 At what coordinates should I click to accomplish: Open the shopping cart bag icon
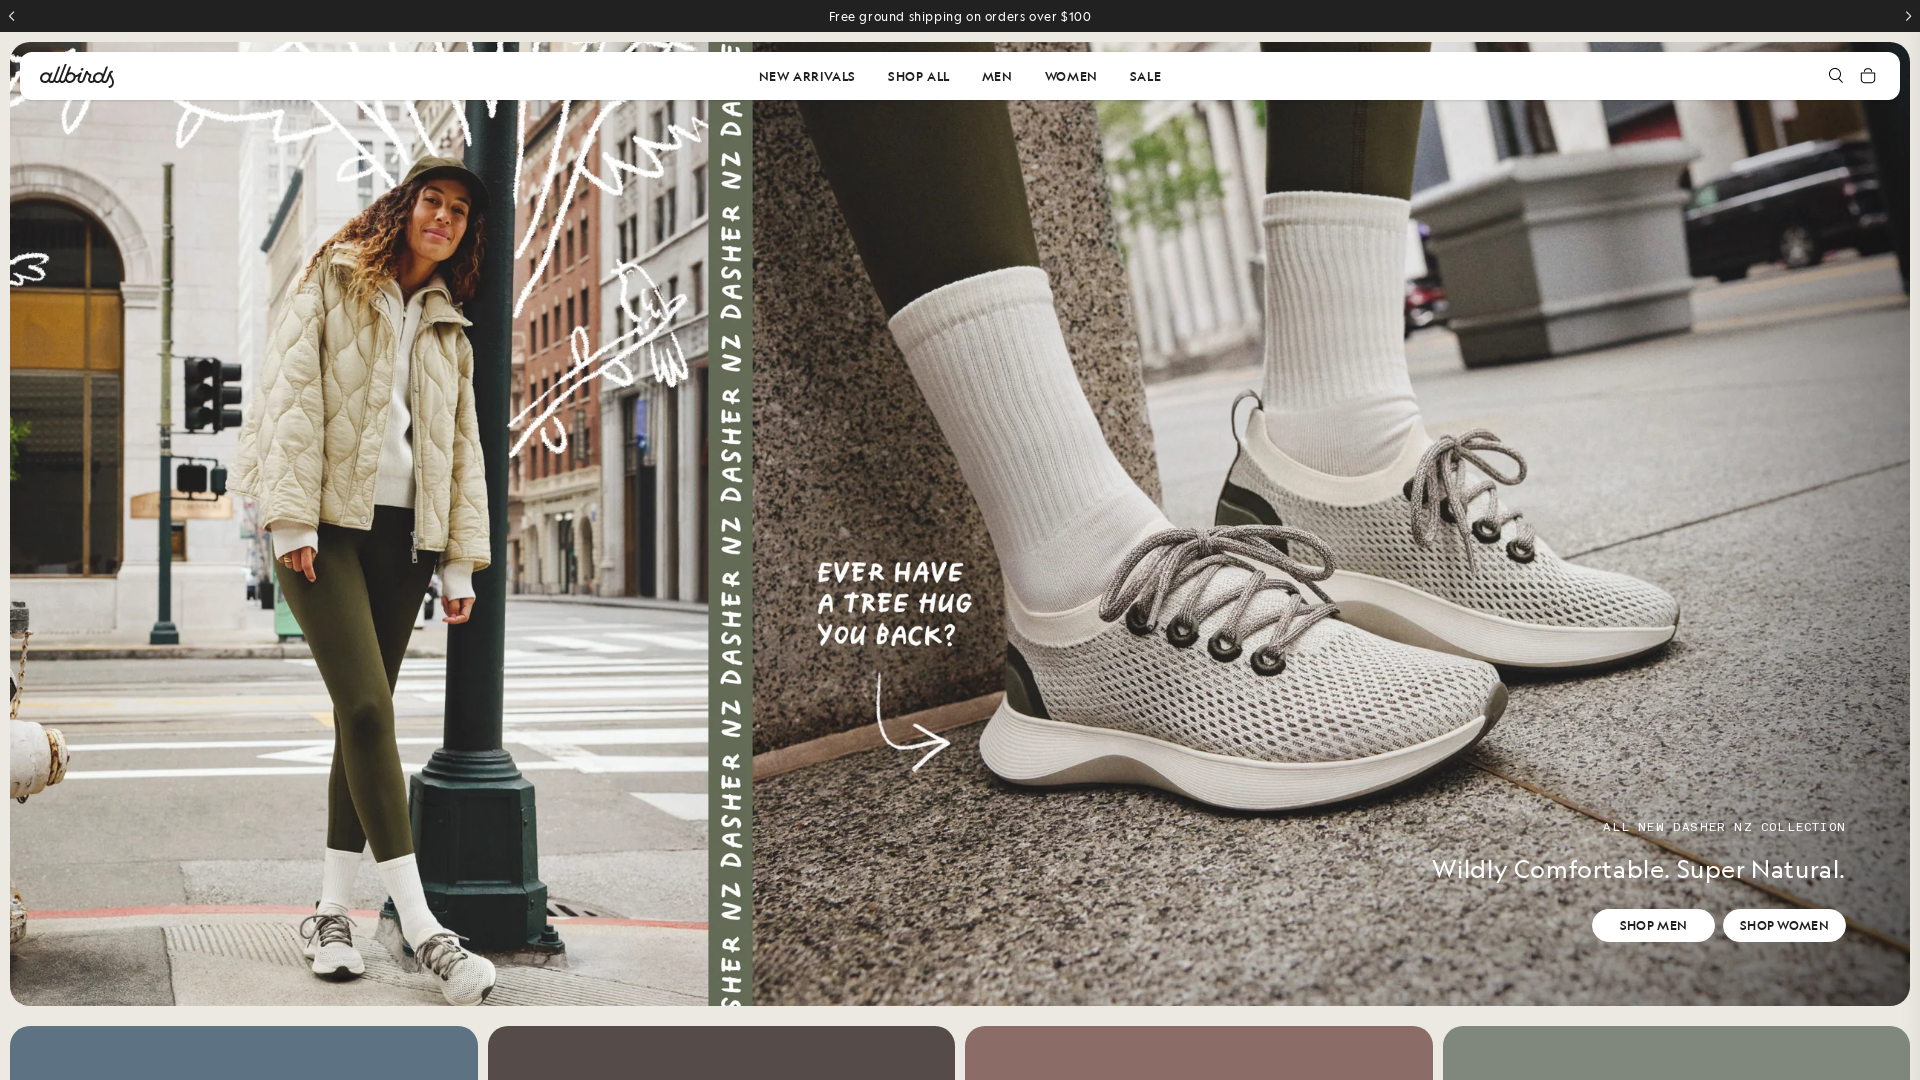[1867, 76]
